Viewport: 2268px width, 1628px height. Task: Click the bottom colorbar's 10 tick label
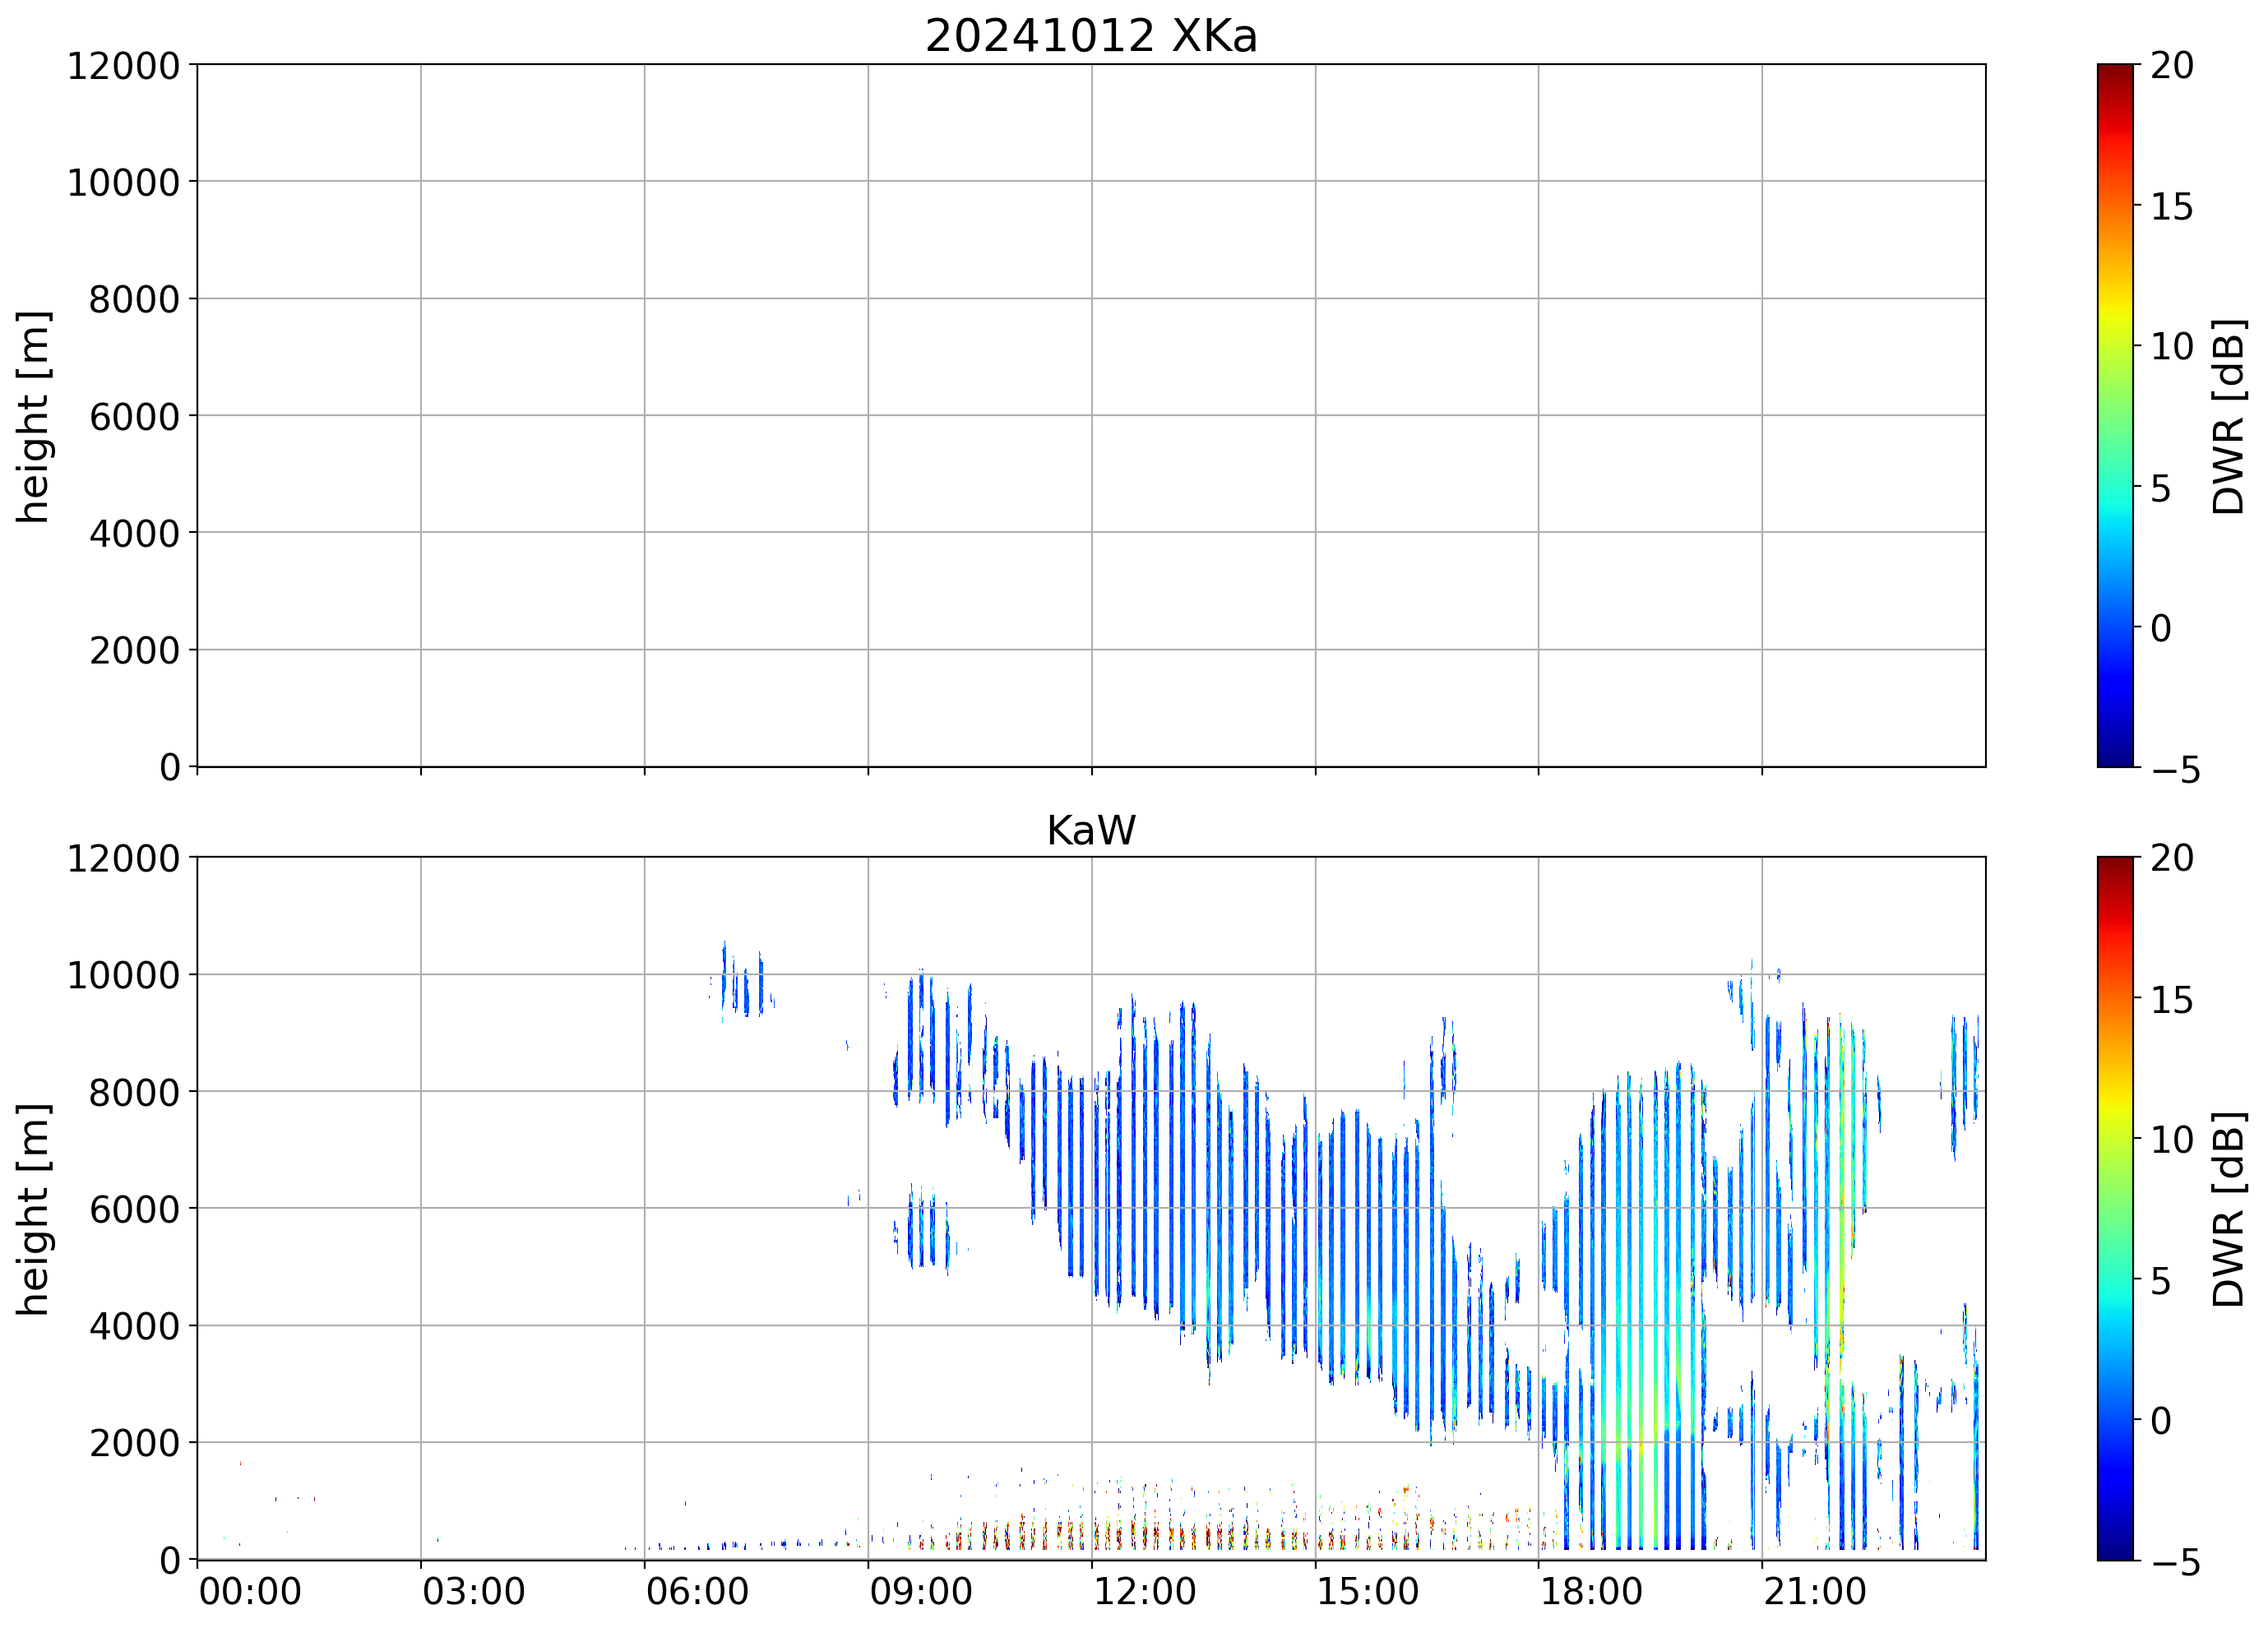pos(2171,1139)
